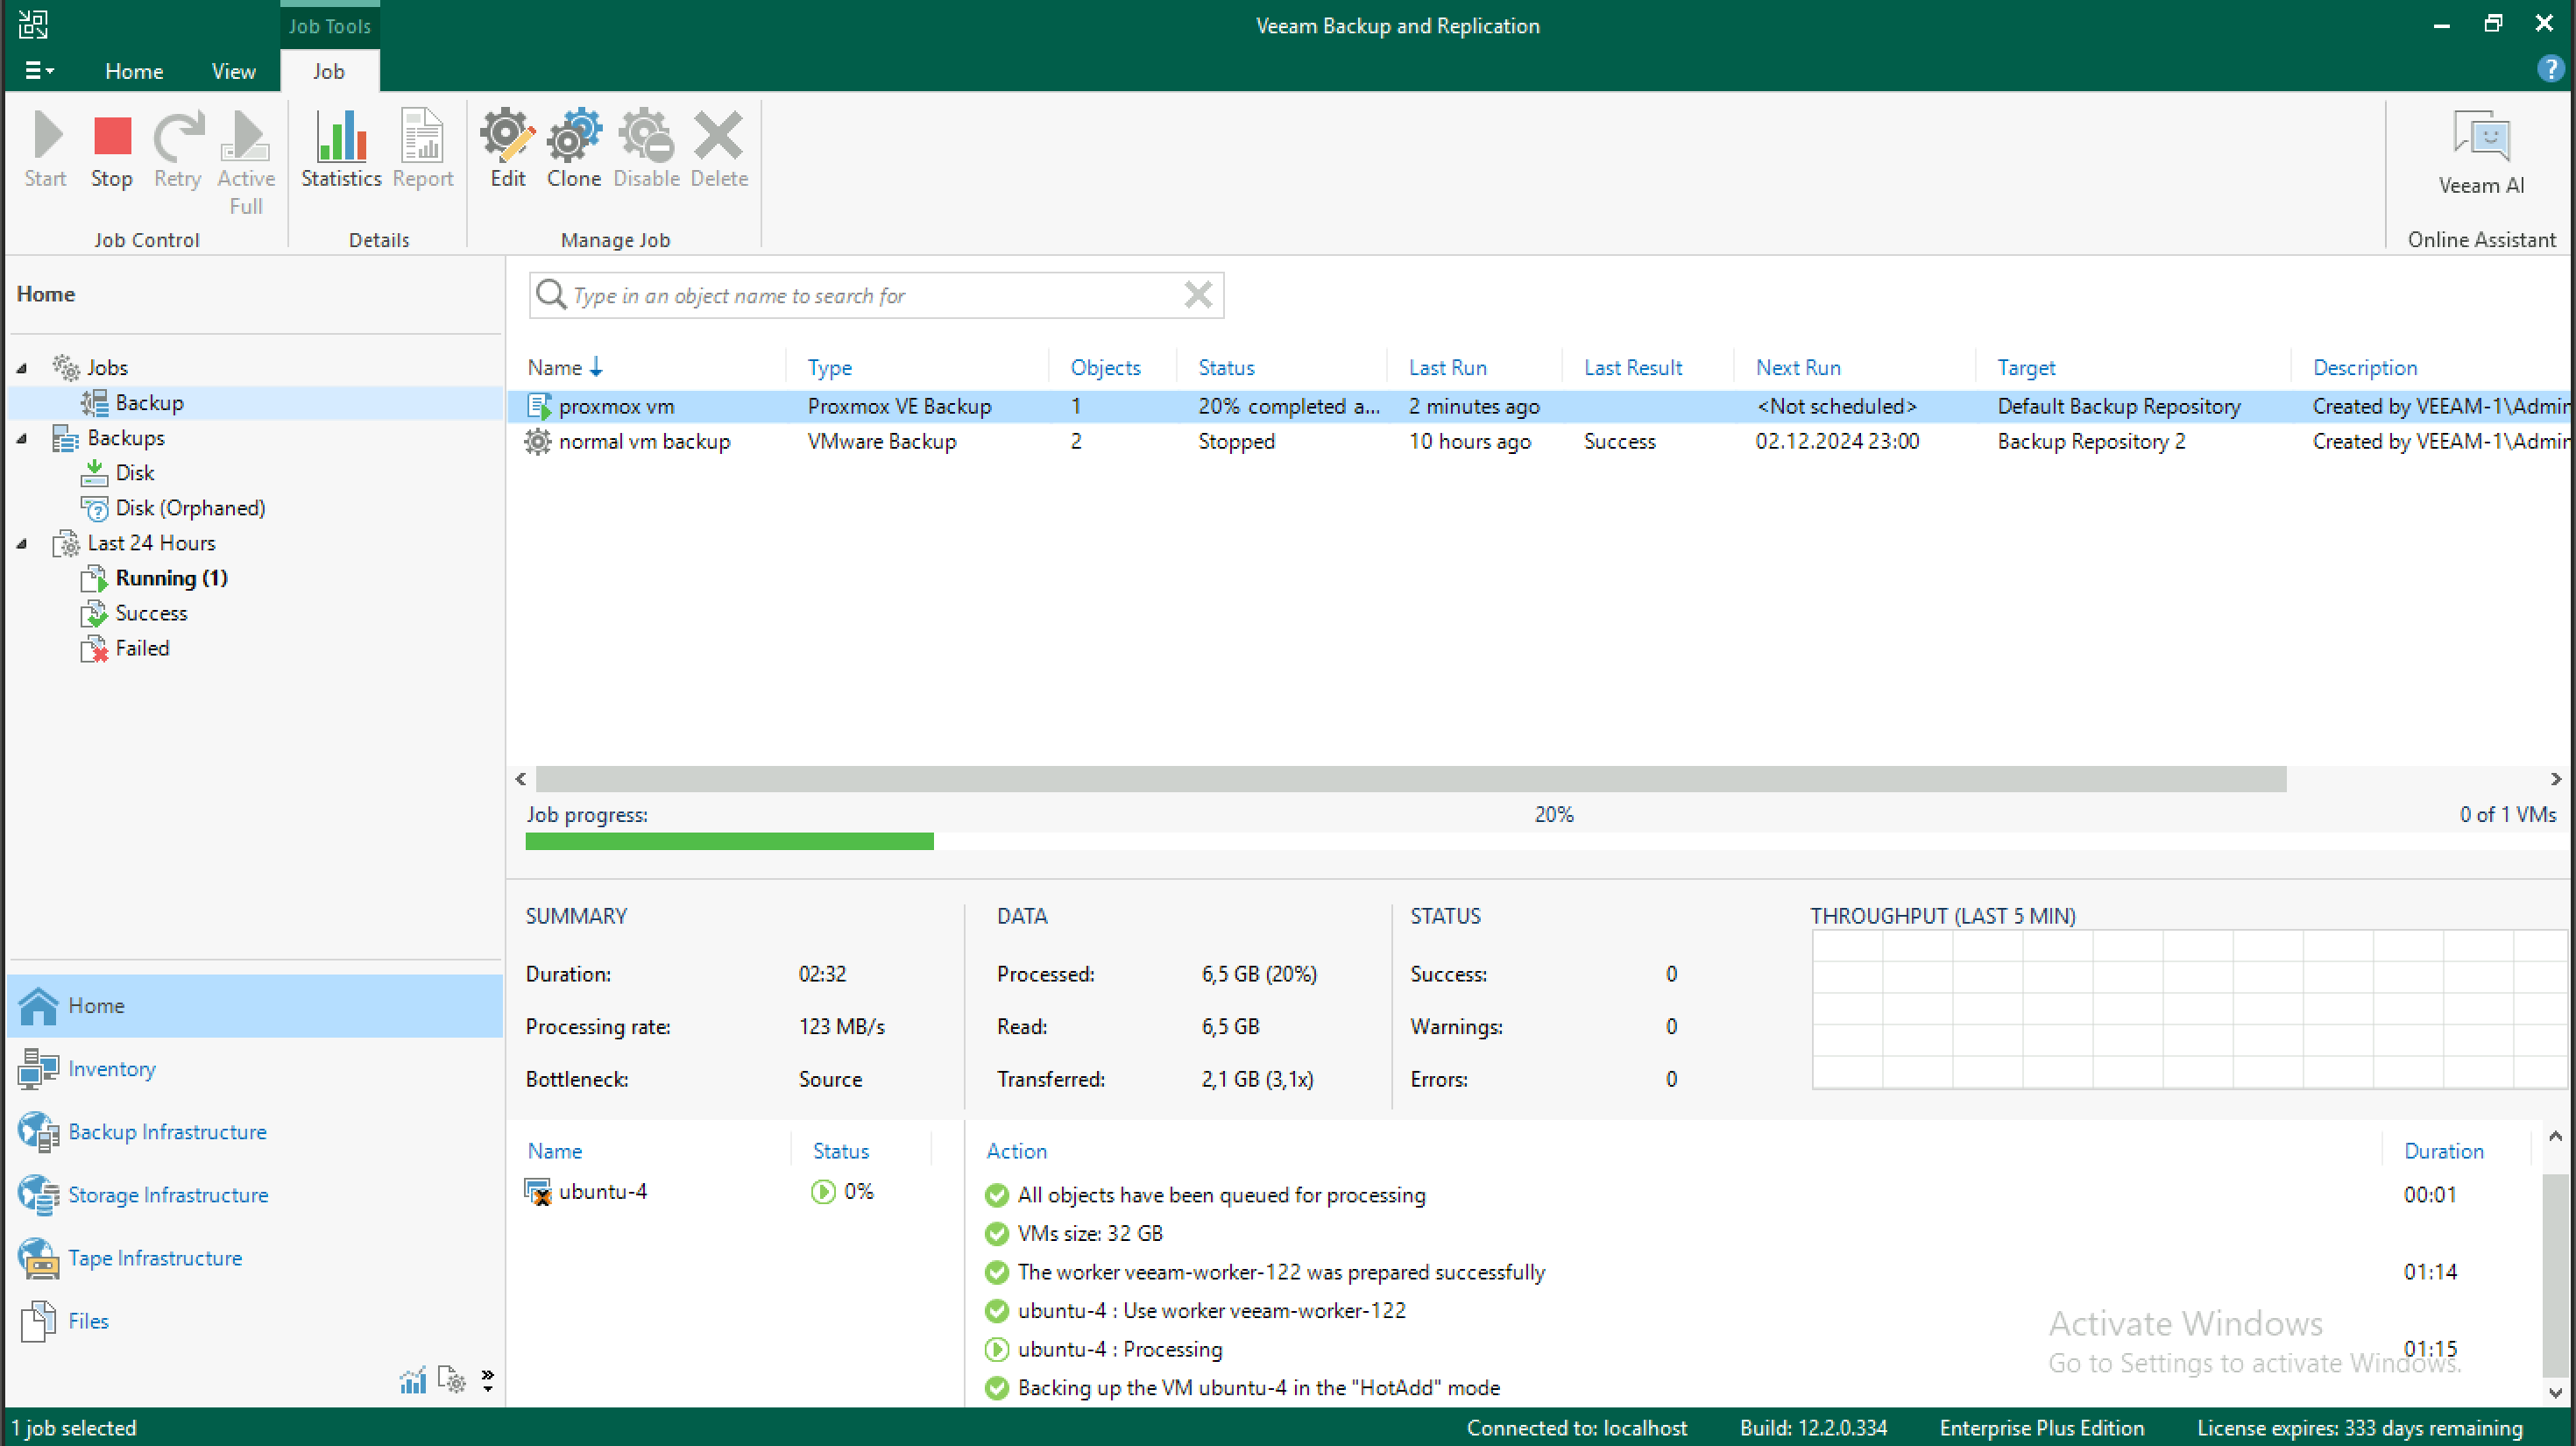Sort jobs by Type column
2576x1446 pixels.
pos(829,368)
